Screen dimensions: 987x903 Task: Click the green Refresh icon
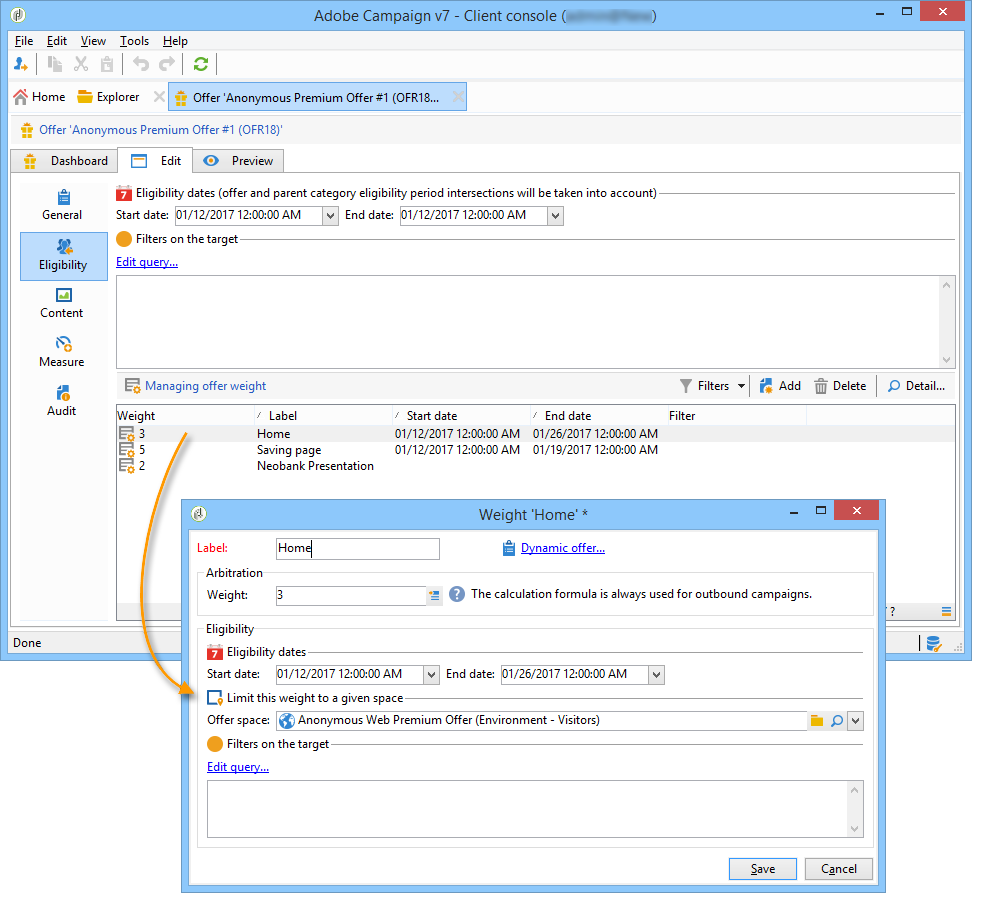pos(201,64)
